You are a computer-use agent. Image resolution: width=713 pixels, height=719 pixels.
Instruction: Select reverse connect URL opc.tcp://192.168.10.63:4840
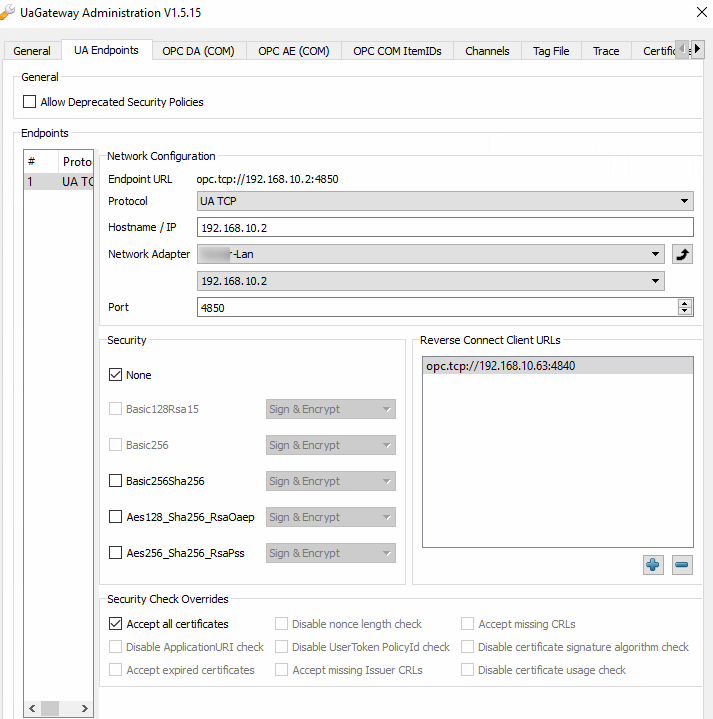pyautogui.click(x=558, y=365)
